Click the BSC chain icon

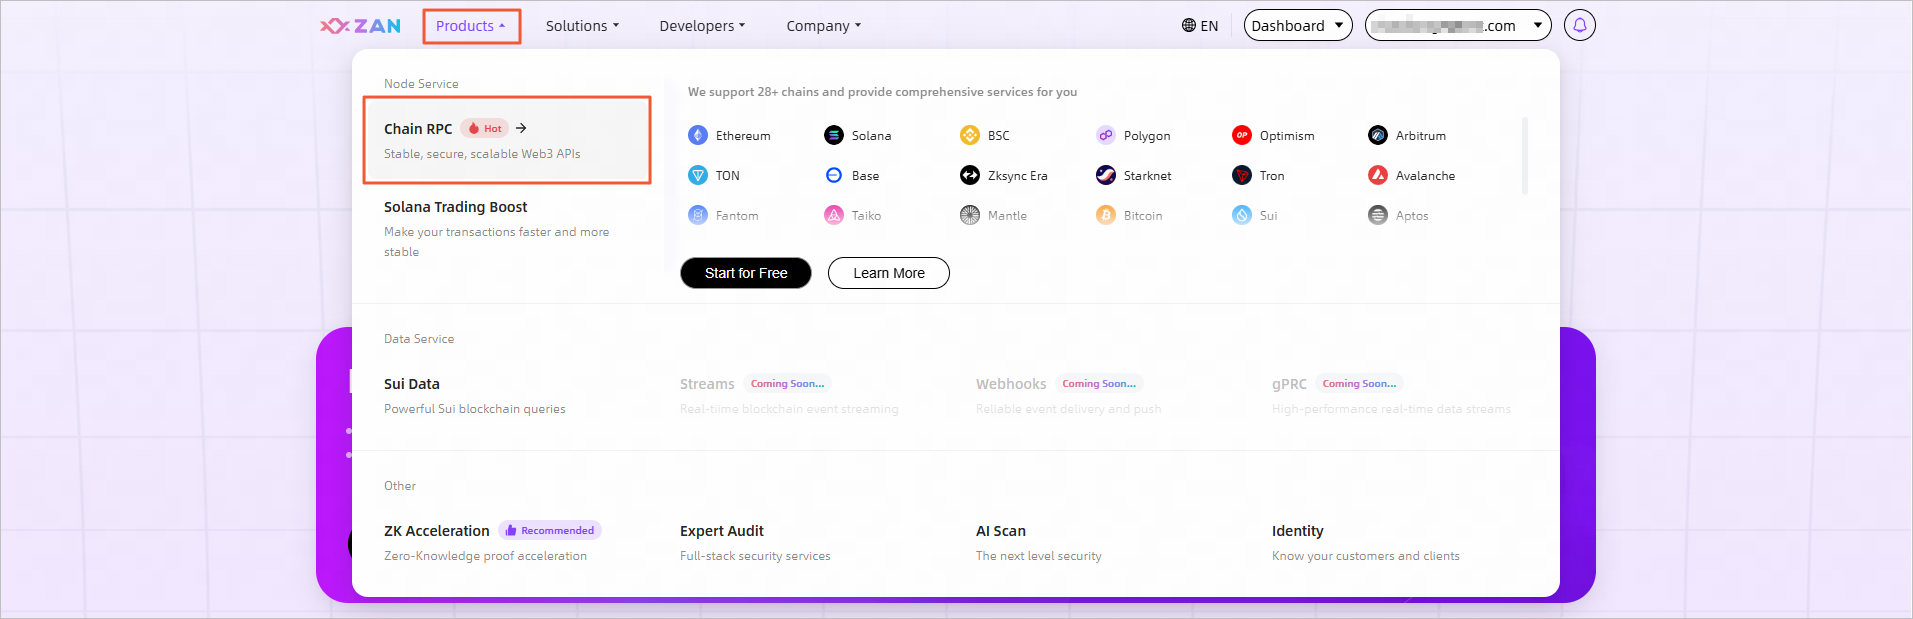click(970, 135)
